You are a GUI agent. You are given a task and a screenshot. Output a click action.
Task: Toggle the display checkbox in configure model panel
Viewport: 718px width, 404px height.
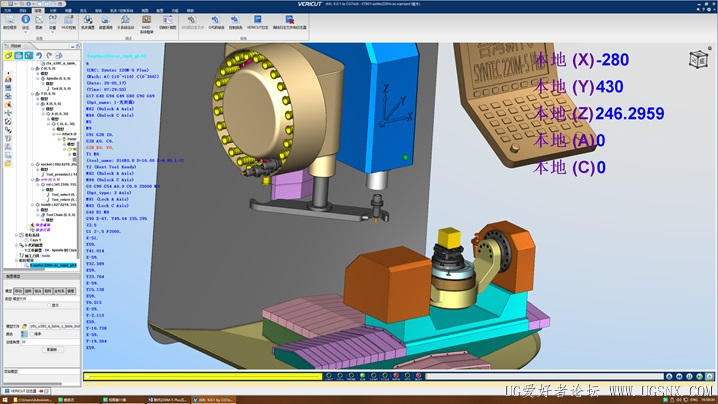(49, 305)
